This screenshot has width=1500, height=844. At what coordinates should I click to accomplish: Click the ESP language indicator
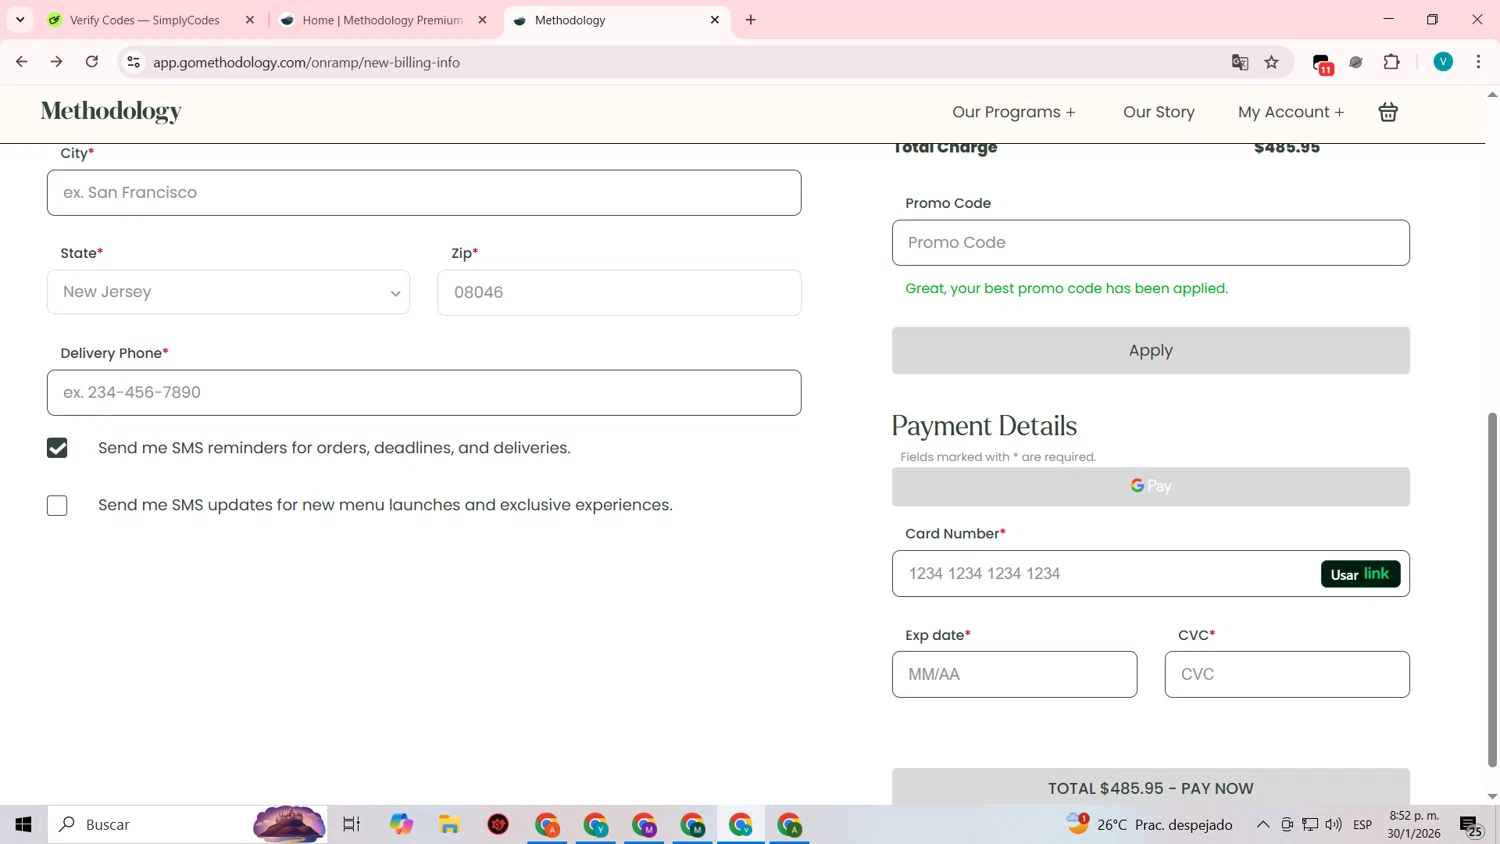pyautogui.click(x=1362, y=825)
